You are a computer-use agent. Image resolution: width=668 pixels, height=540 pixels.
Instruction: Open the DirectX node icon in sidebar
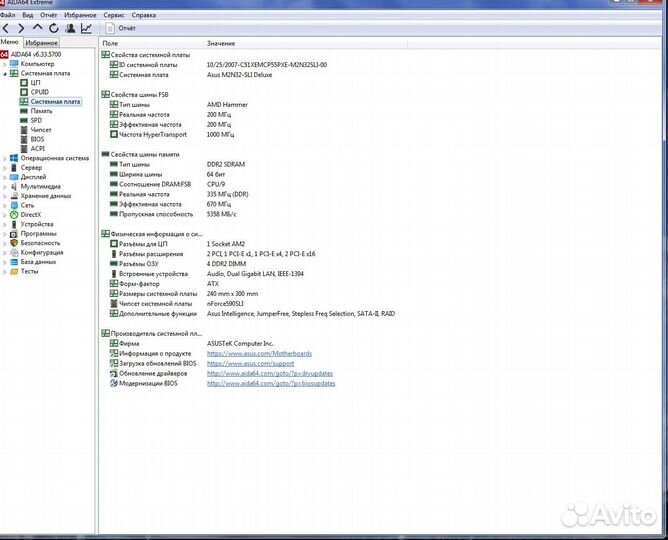point(14,215)
